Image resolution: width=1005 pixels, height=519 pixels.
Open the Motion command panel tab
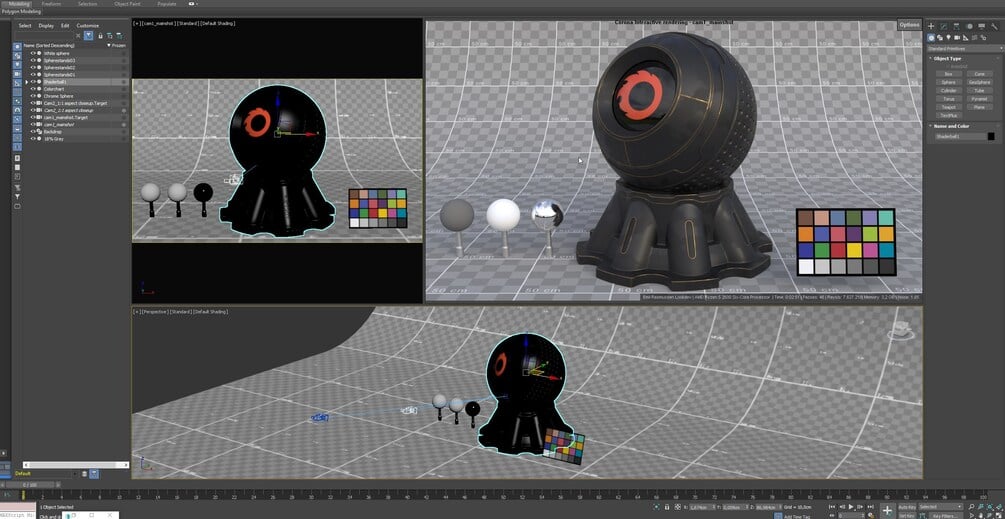point(969,26)
